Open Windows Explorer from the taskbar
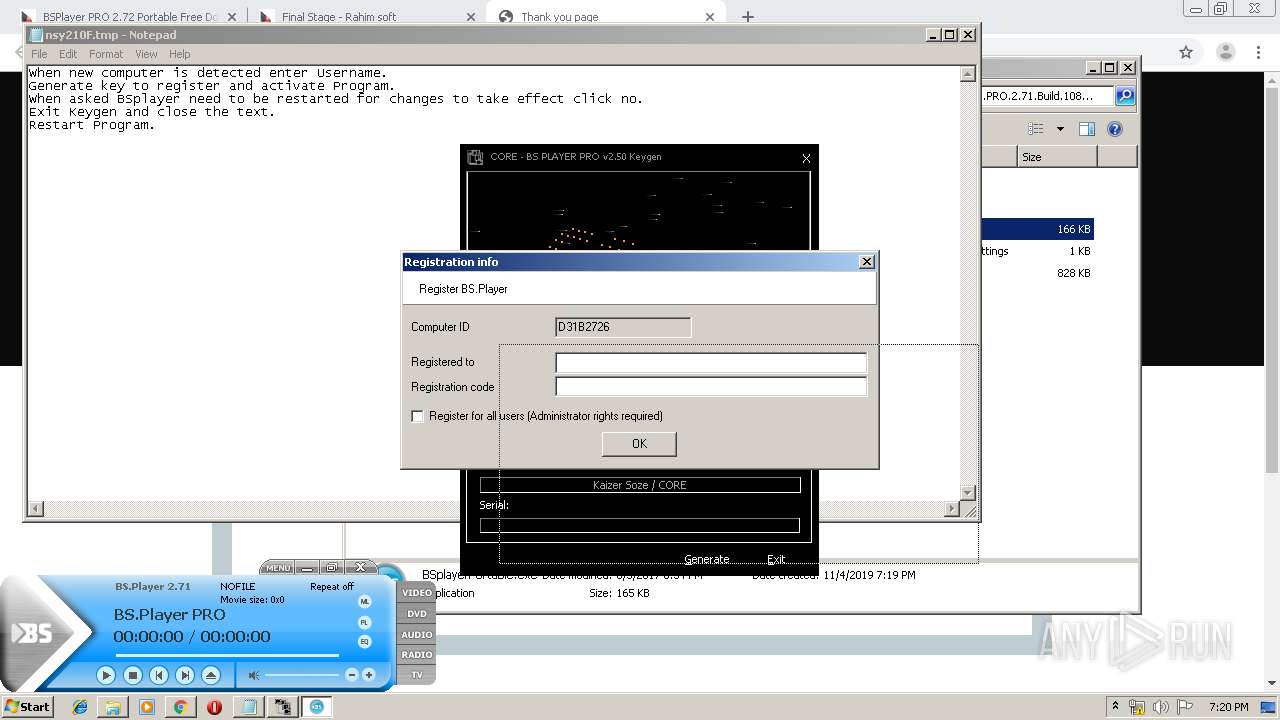Screen dimensions: 1280x720 click(113, 706)
